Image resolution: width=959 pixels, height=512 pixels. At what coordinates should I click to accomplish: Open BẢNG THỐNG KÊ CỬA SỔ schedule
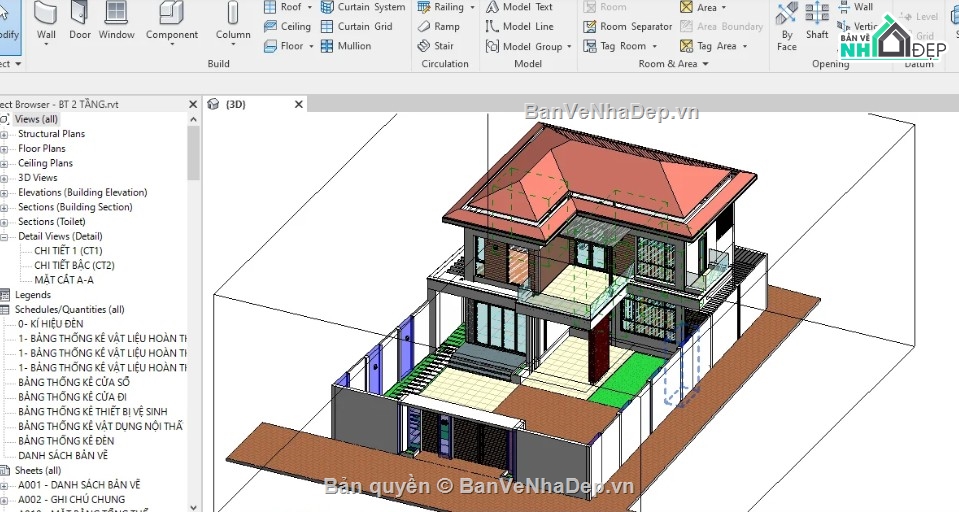[73, 382]
